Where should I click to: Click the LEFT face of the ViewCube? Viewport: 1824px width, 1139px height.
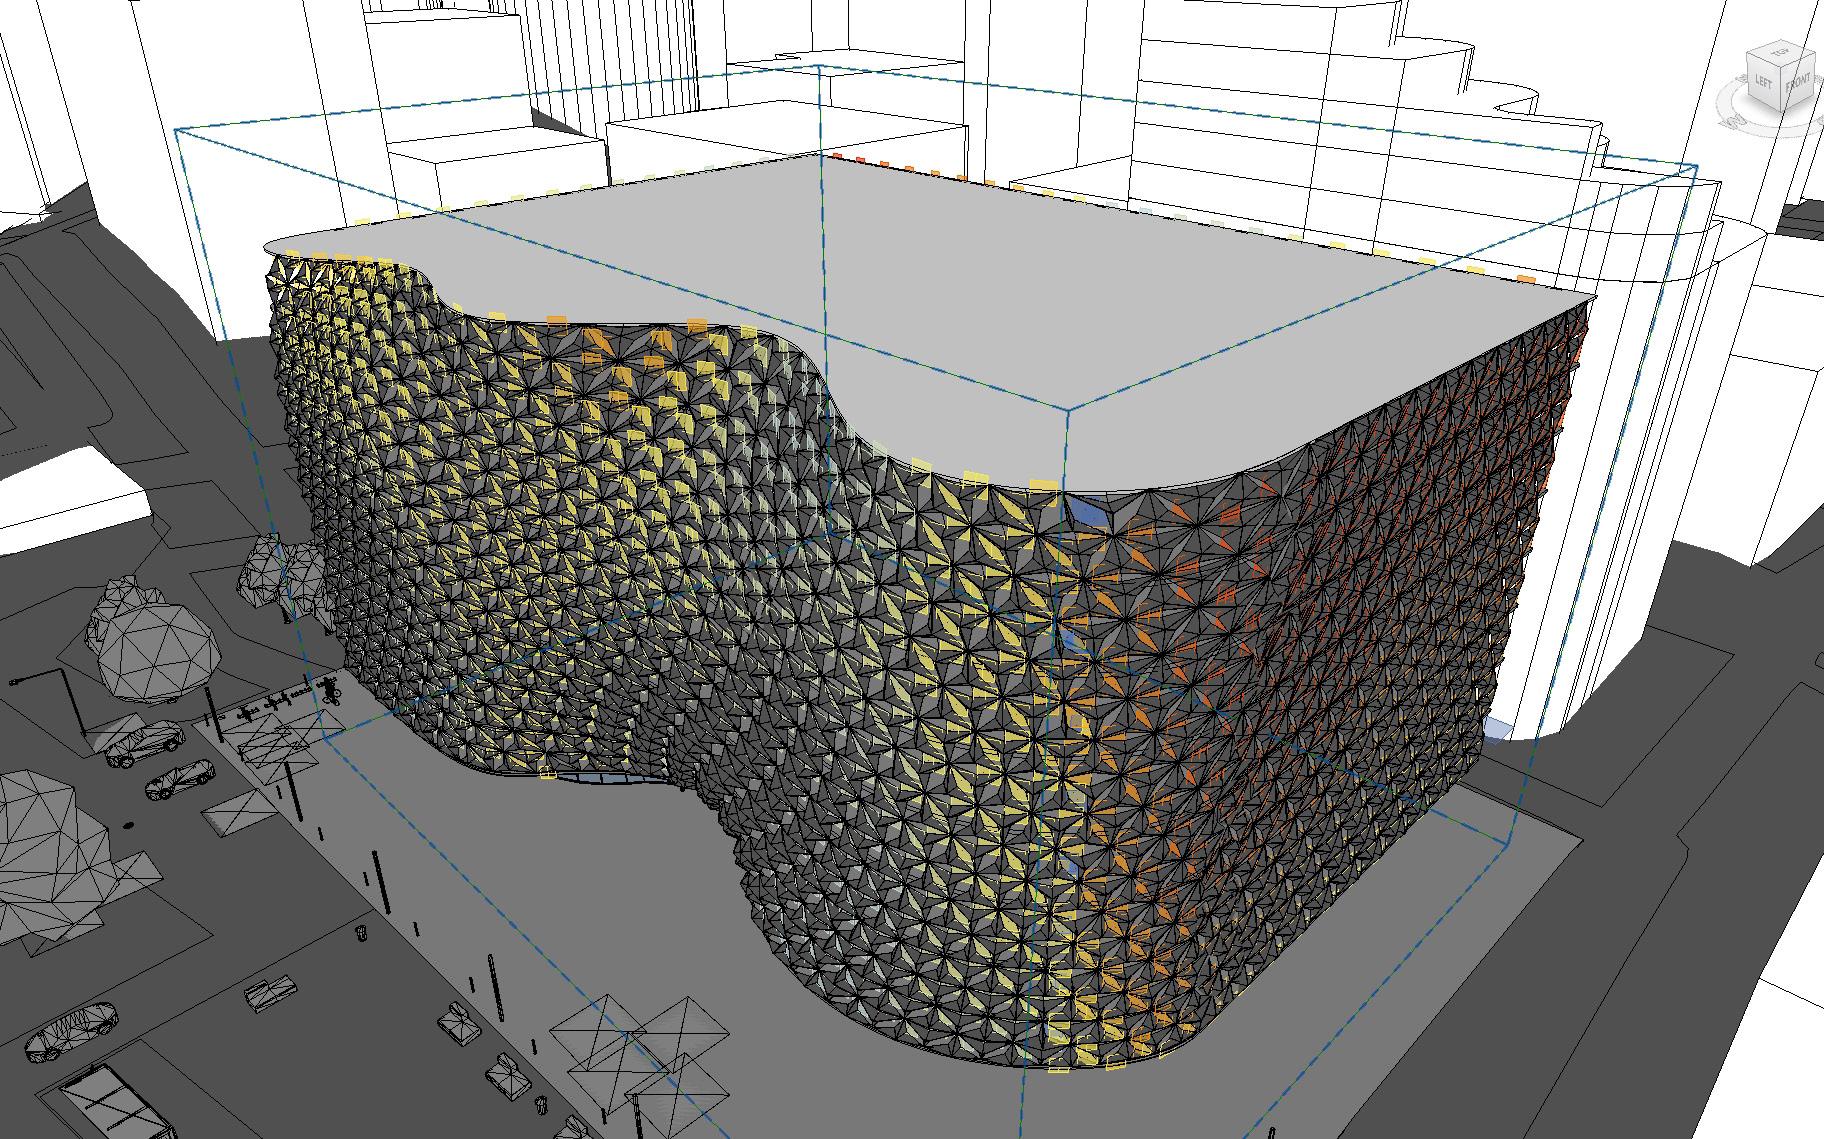click(1763, 82)
